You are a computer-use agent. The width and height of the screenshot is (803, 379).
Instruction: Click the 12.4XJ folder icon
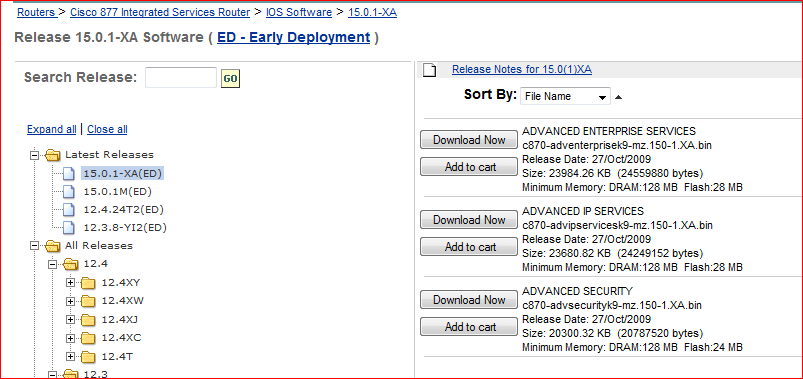pos(89,320)
